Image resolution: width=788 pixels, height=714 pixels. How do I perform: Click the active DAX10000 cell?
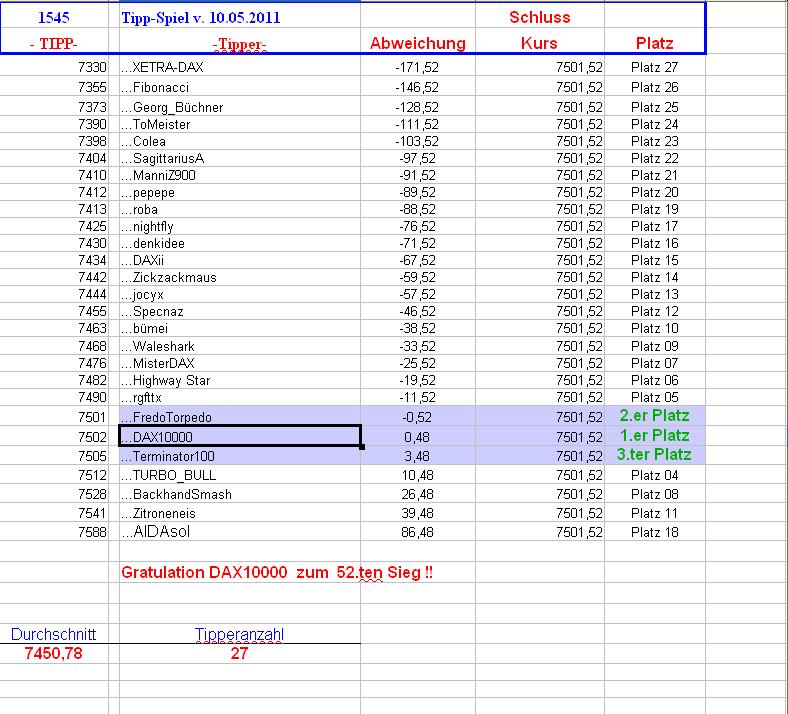point(240,436)
